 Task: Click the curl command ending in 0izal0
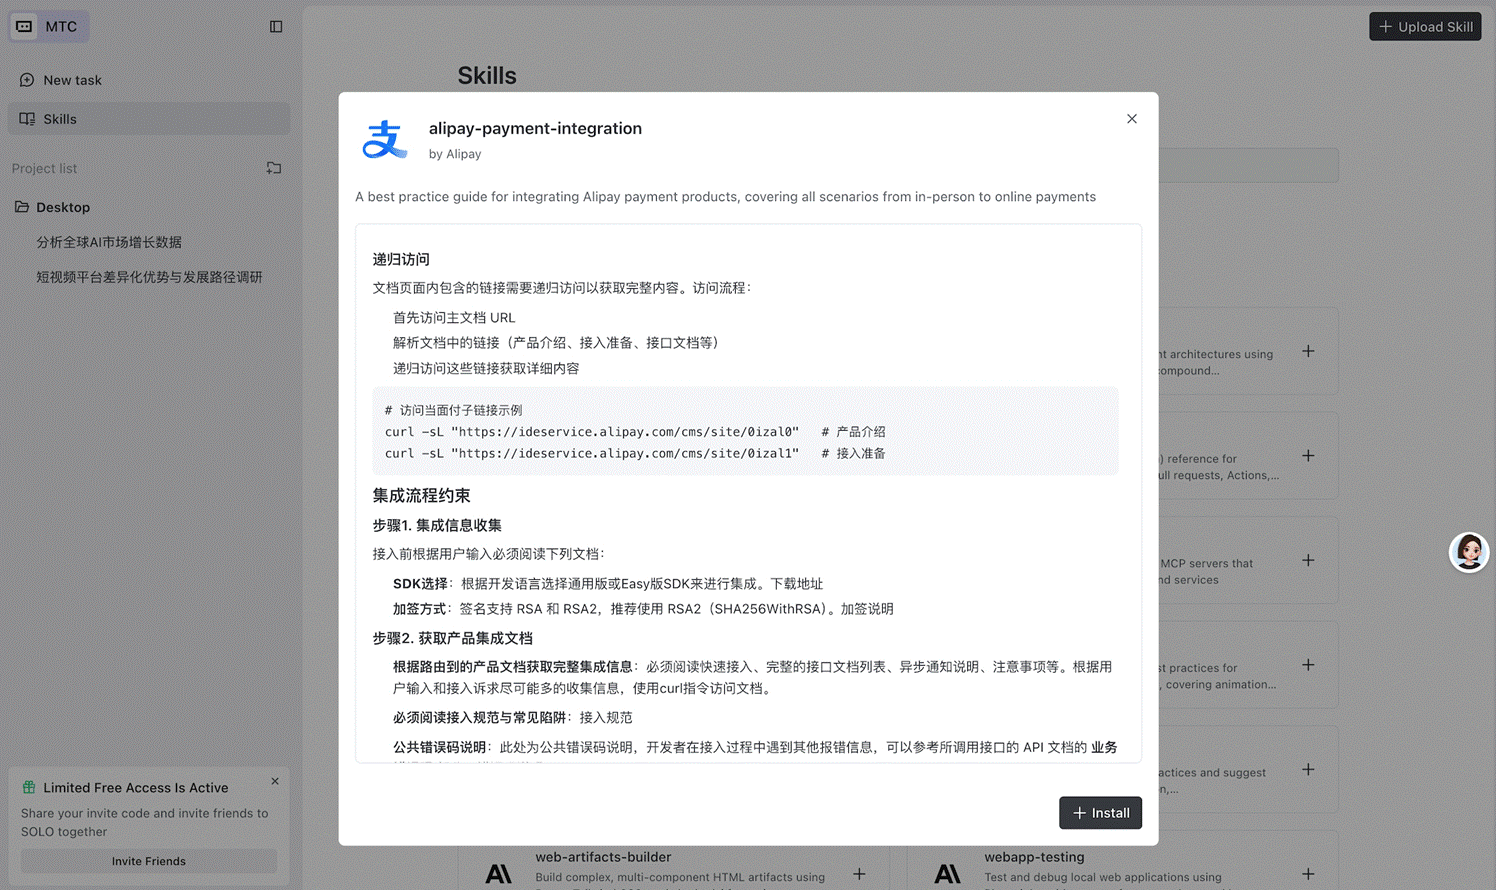592,432
